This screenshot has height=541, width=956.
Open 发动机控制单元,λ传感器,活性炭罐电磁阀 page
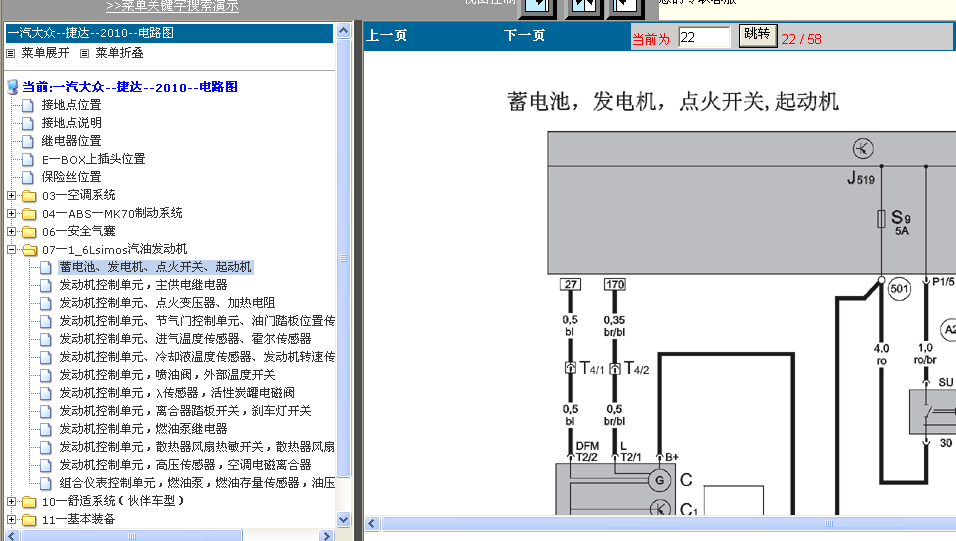pyautogui.click(x=177, y=393)
